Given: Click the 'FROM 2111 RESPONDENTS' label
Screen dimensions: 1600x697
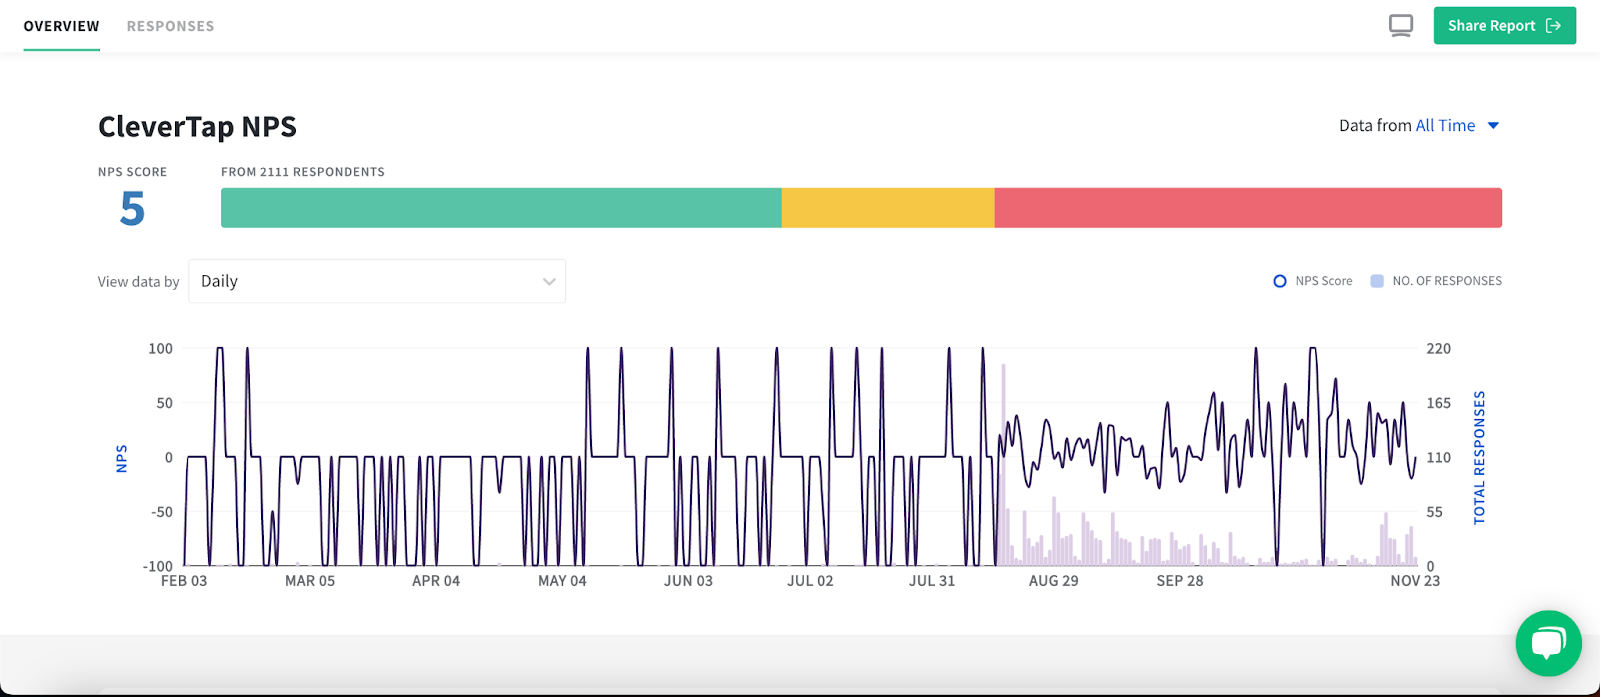Looking at the screenshot, I should pyautogui.click(x=303, y=172).
